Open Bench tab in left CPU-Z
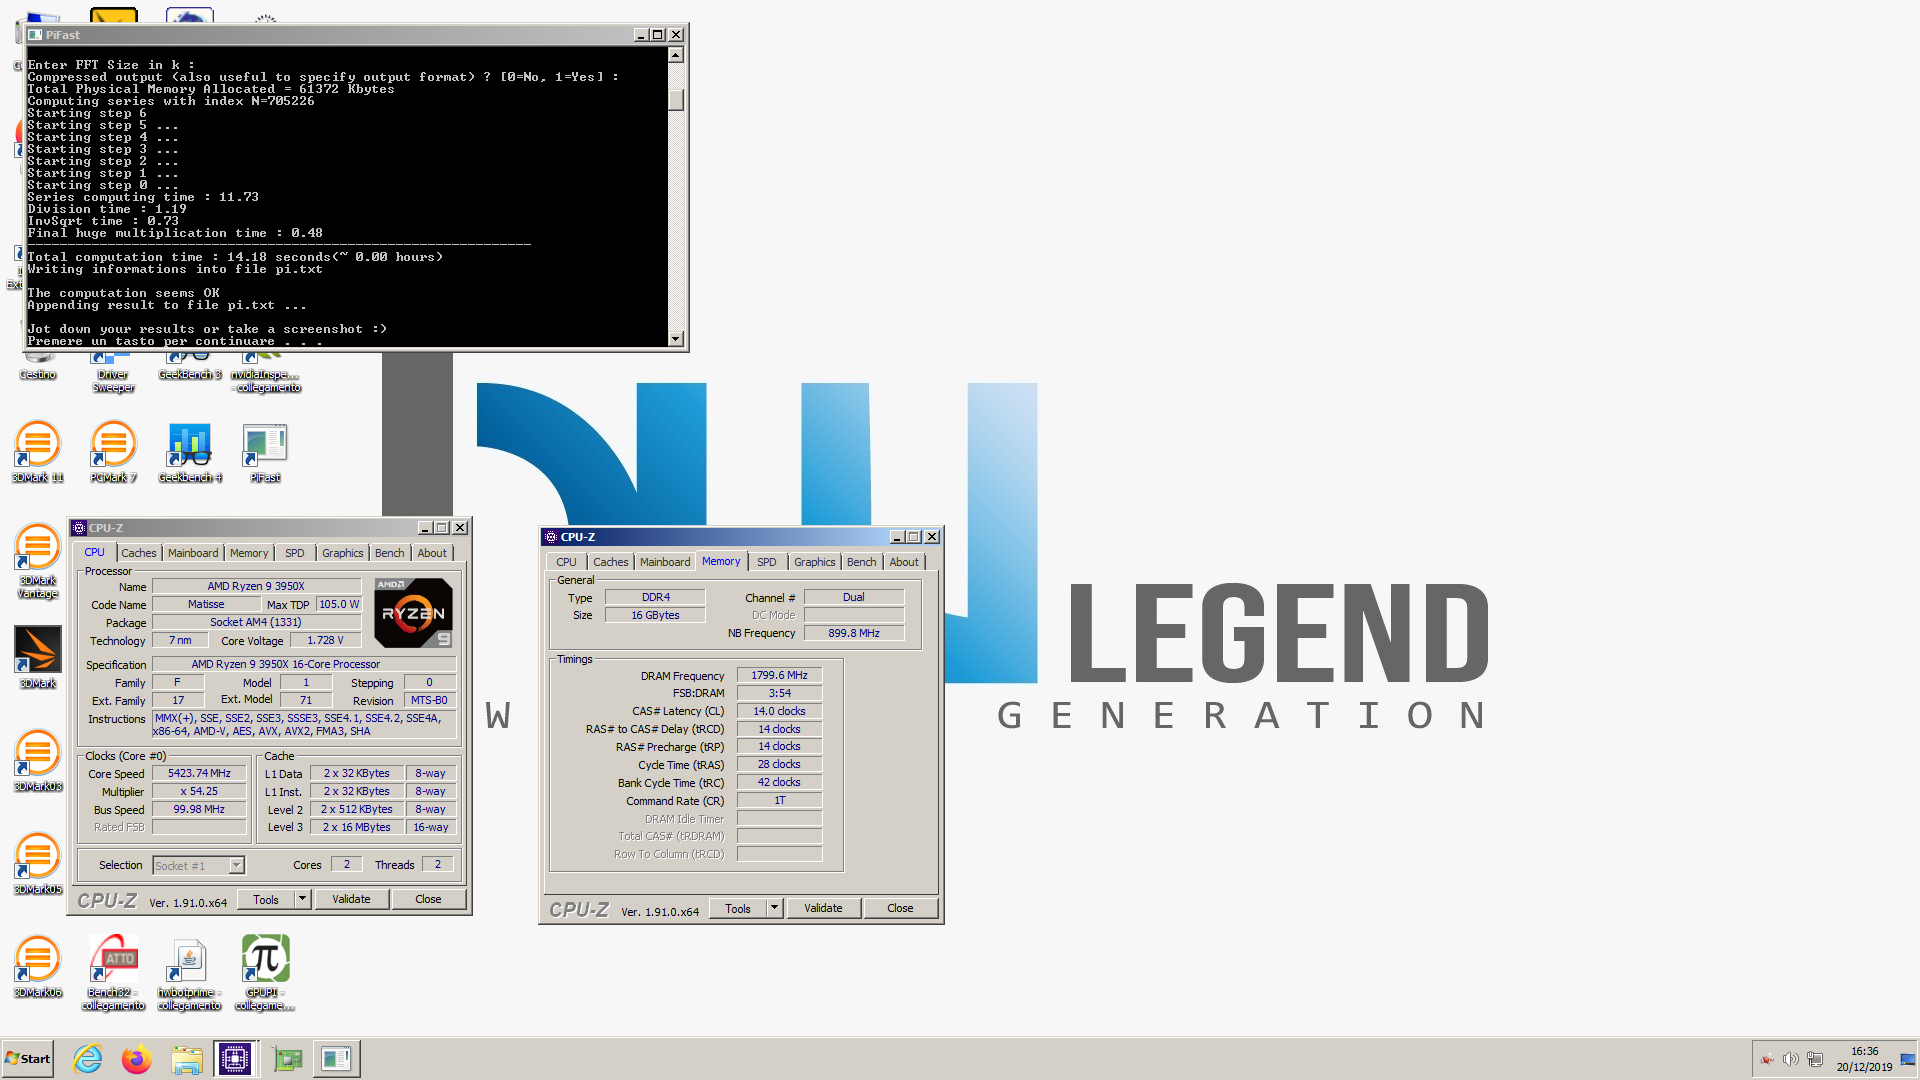The height and width of the screenshot is (1080, 1920). [x=390, y=553]
